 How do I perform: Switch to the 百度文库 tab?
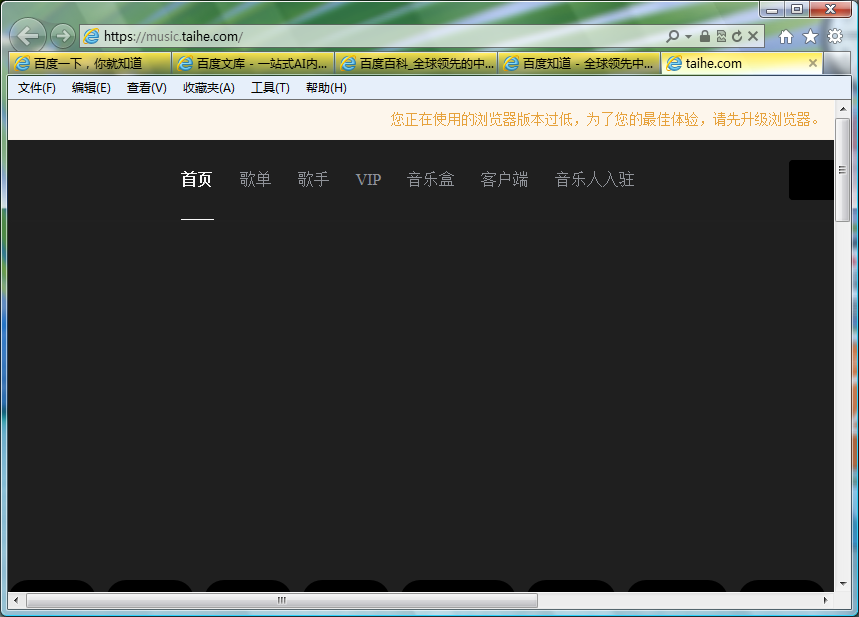pos(253,64)
